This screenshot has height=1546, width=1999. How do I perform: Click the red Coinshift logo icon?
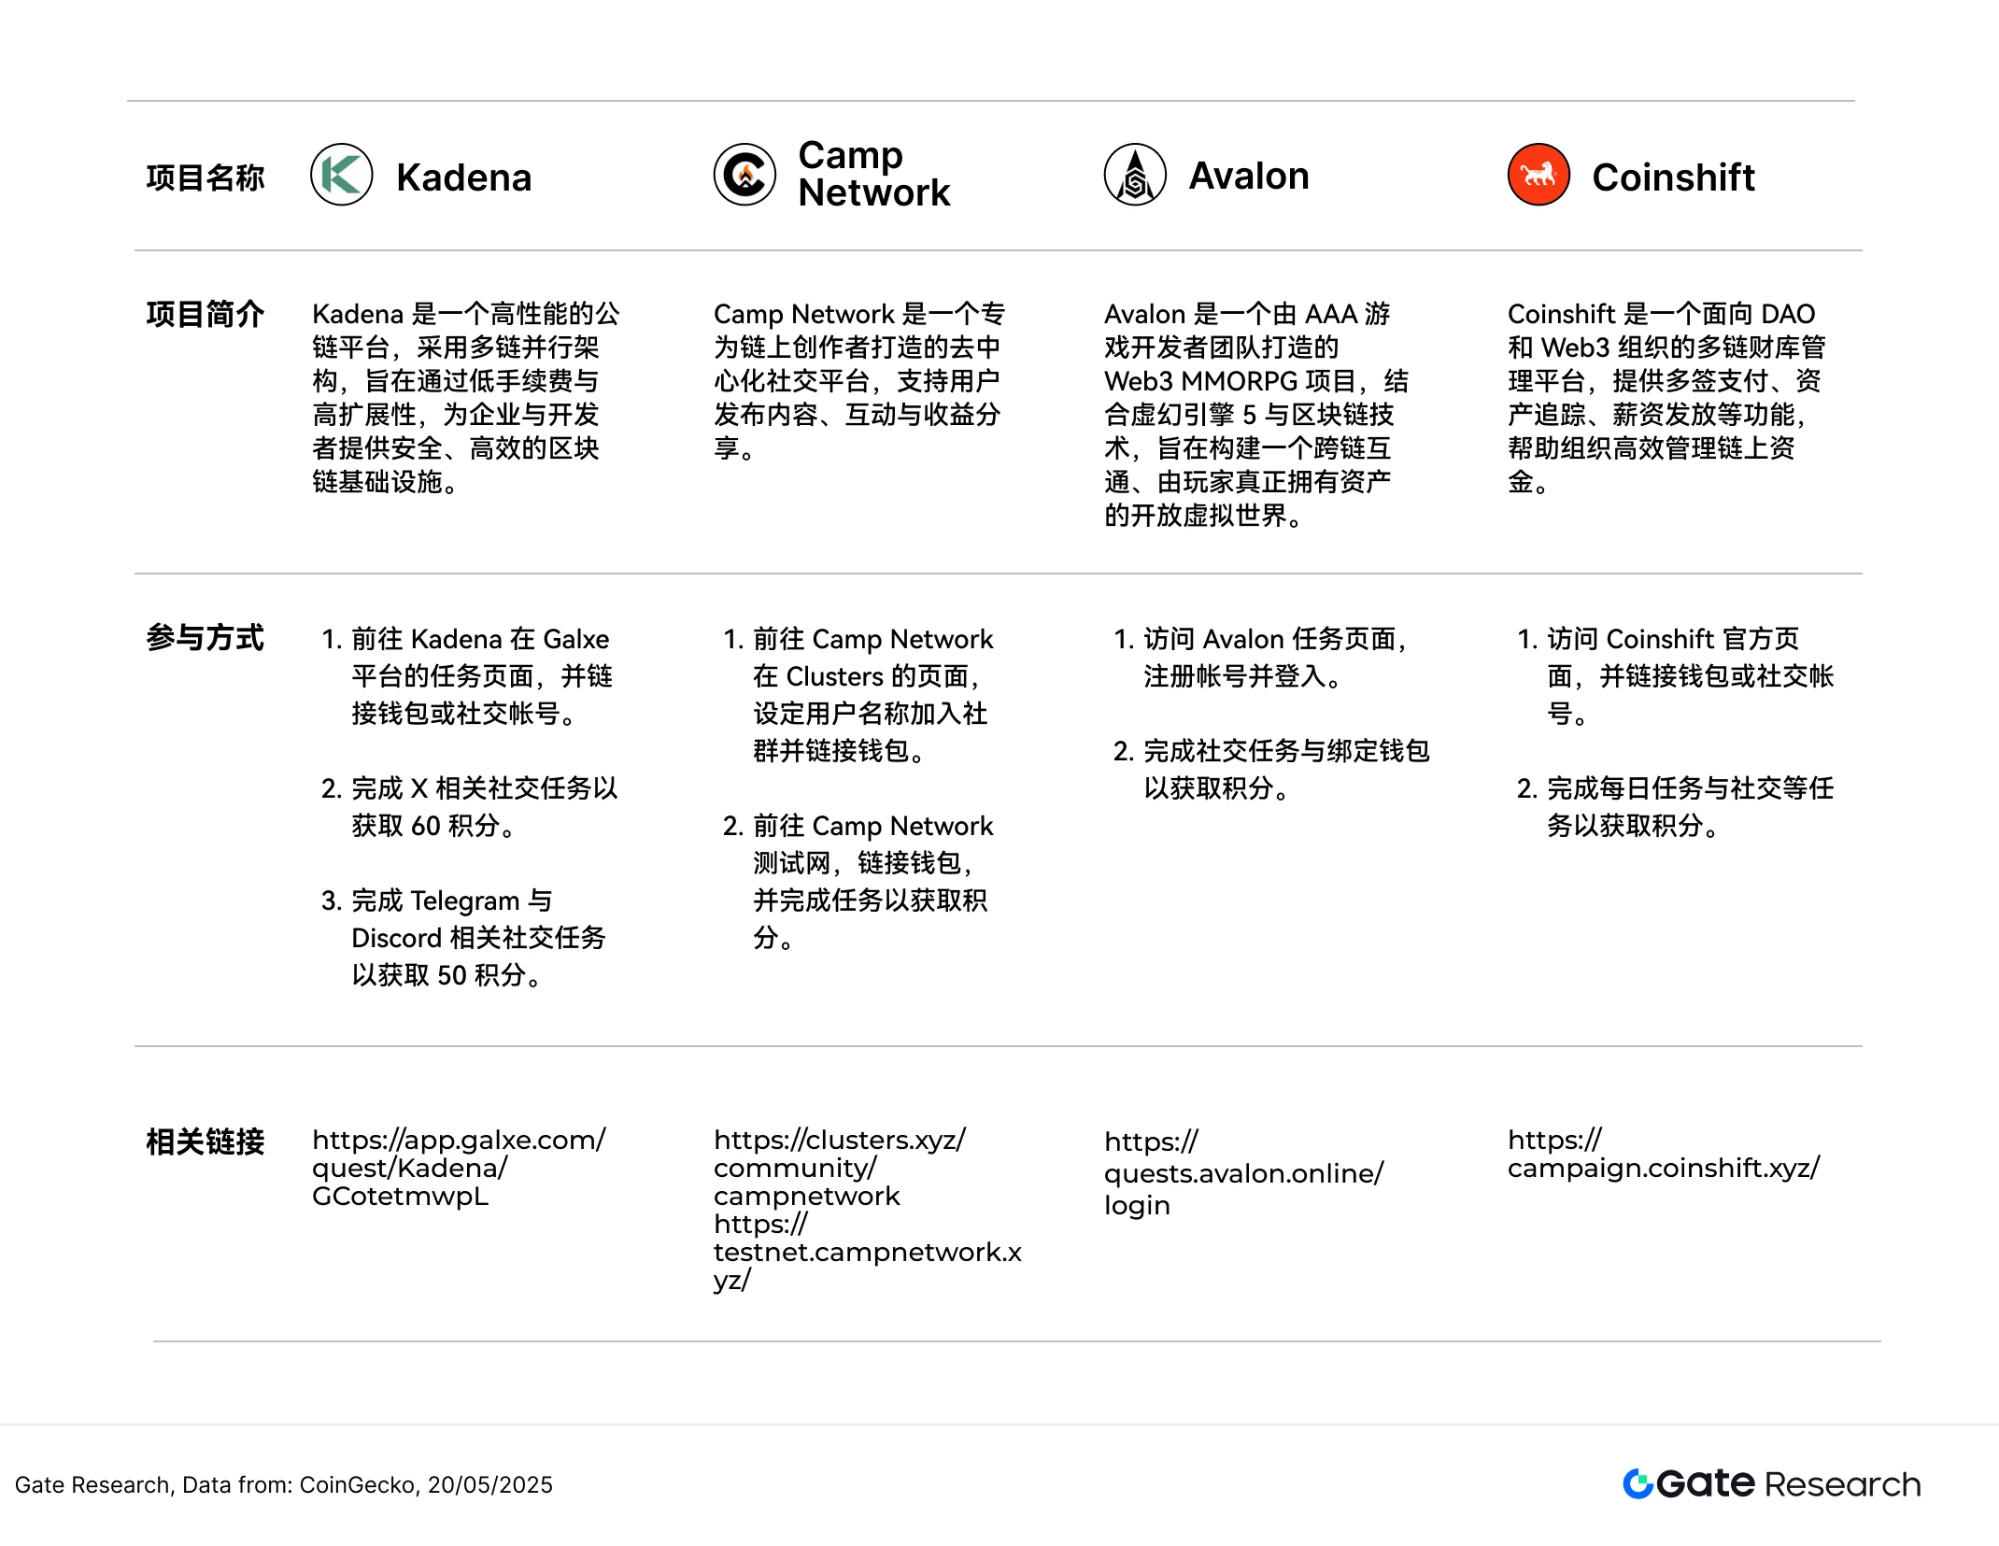(1538, 175)
